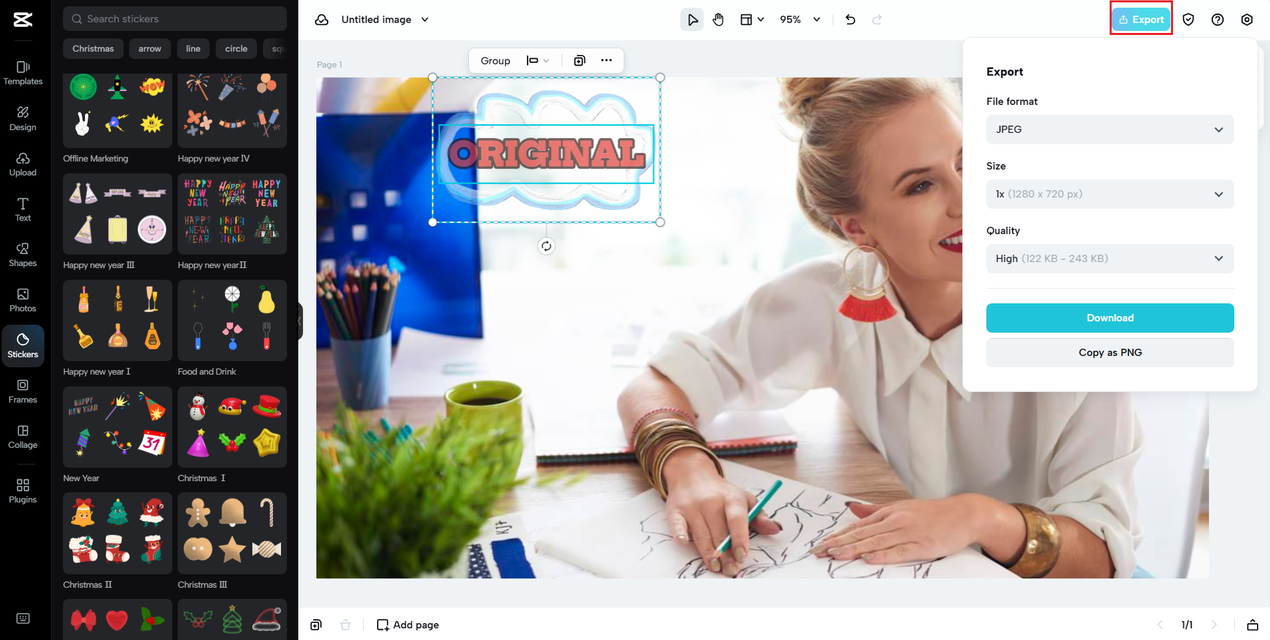Open the layers icon in bottom bar
Viewport: 1270px width, 640px height.
316,625
